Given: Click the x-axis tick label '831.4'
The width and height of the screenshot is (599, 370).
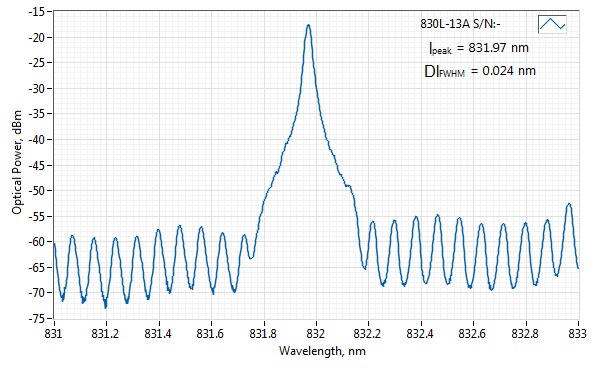Looking at the screenshot, I should coord(158,334).
